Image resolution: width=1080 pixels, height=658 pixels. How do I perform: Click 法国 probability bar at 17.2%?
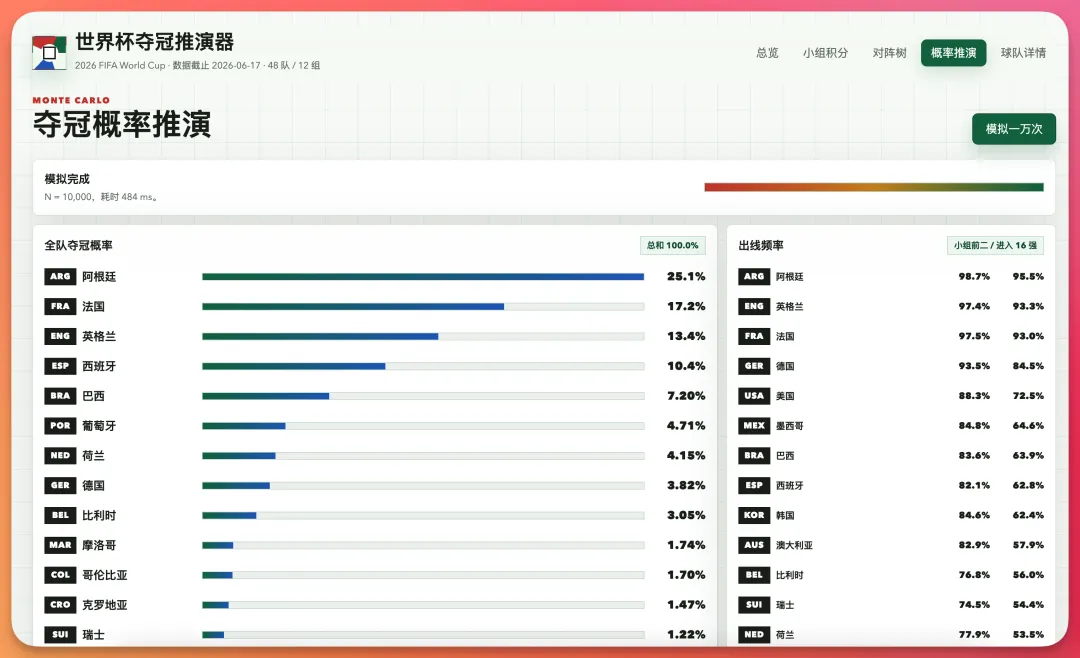pyautogui.click(x=423, y=307)
